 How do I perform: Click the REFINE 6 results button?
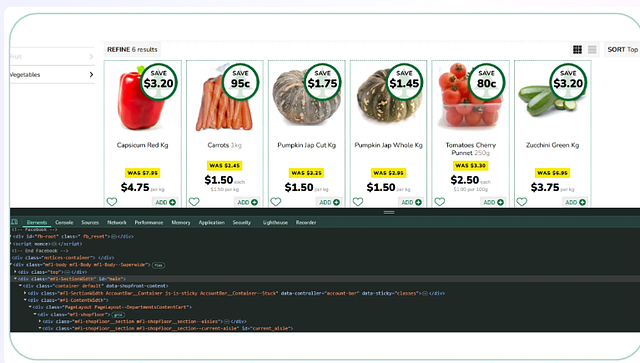pos(132,49)
